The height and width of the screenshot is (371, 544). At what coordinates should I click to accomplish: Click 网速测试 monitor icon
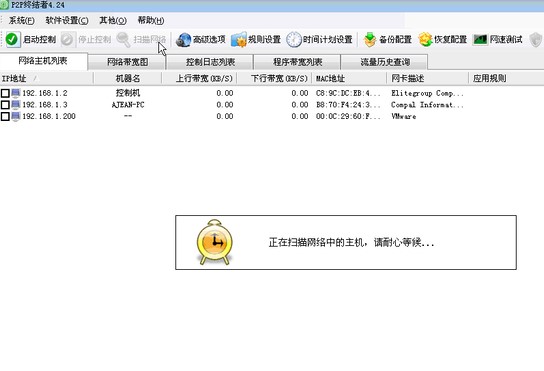pos(480,40)
